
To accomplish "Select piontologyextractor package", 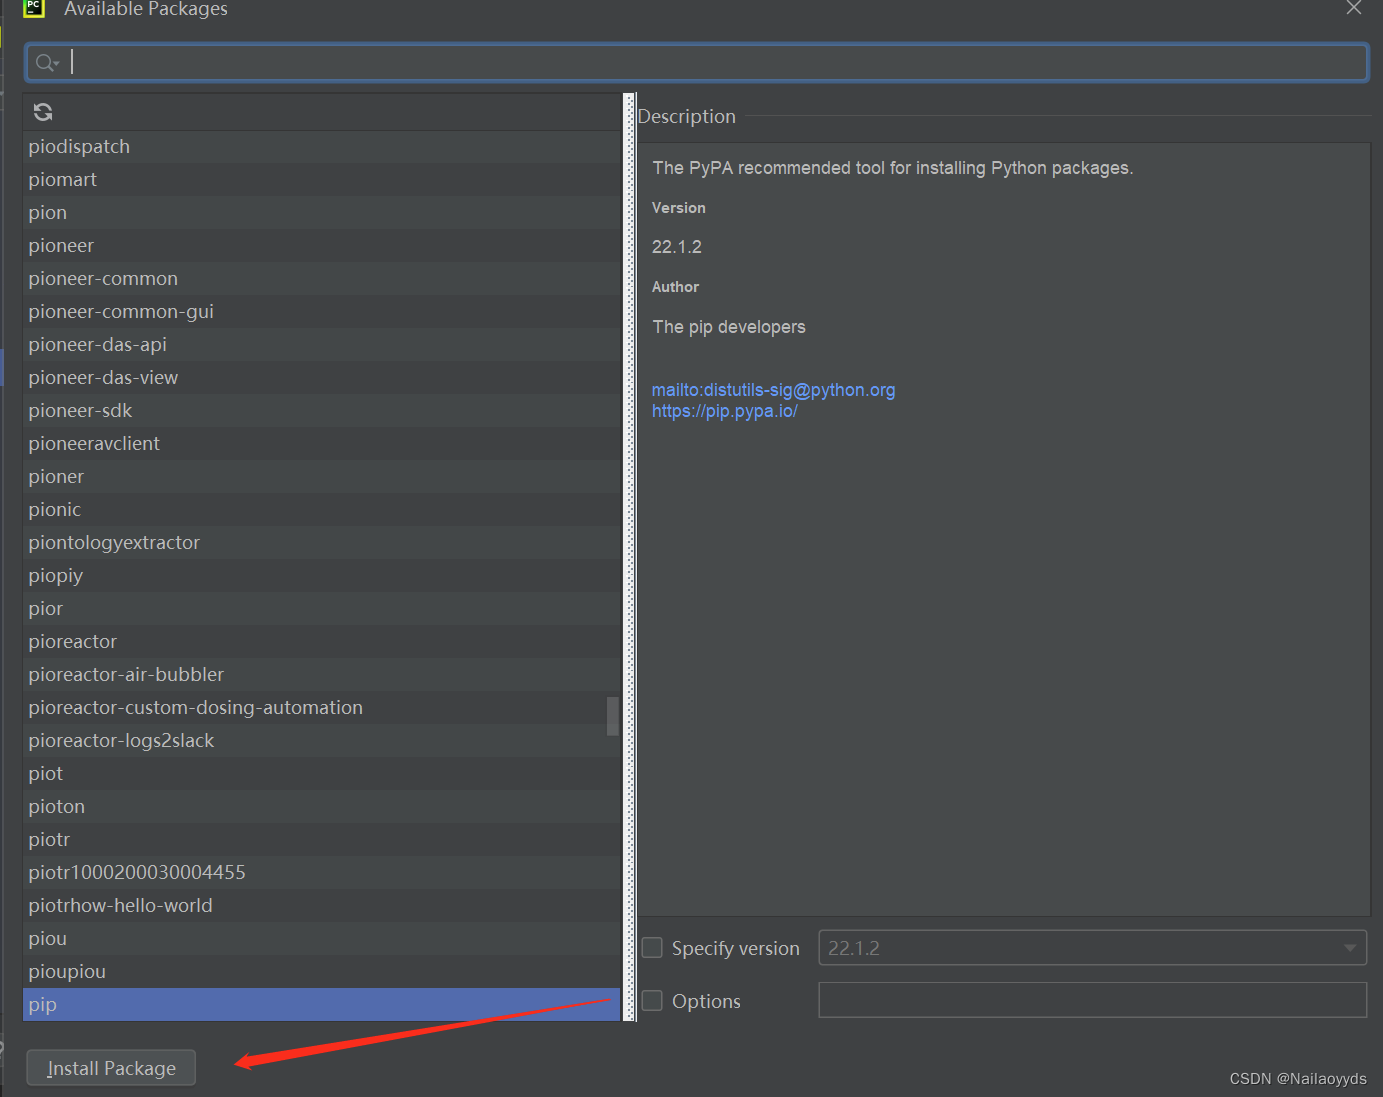I will [321, 543].
